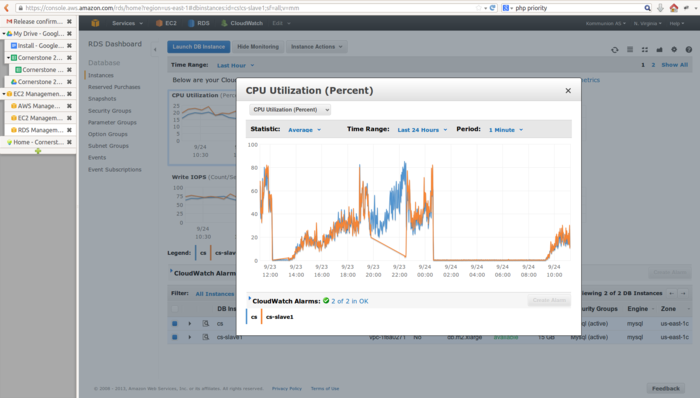700x398 pixels.
Task: Toggle the cs-slave1 instance row checkbox
Action: click(175, 337)
